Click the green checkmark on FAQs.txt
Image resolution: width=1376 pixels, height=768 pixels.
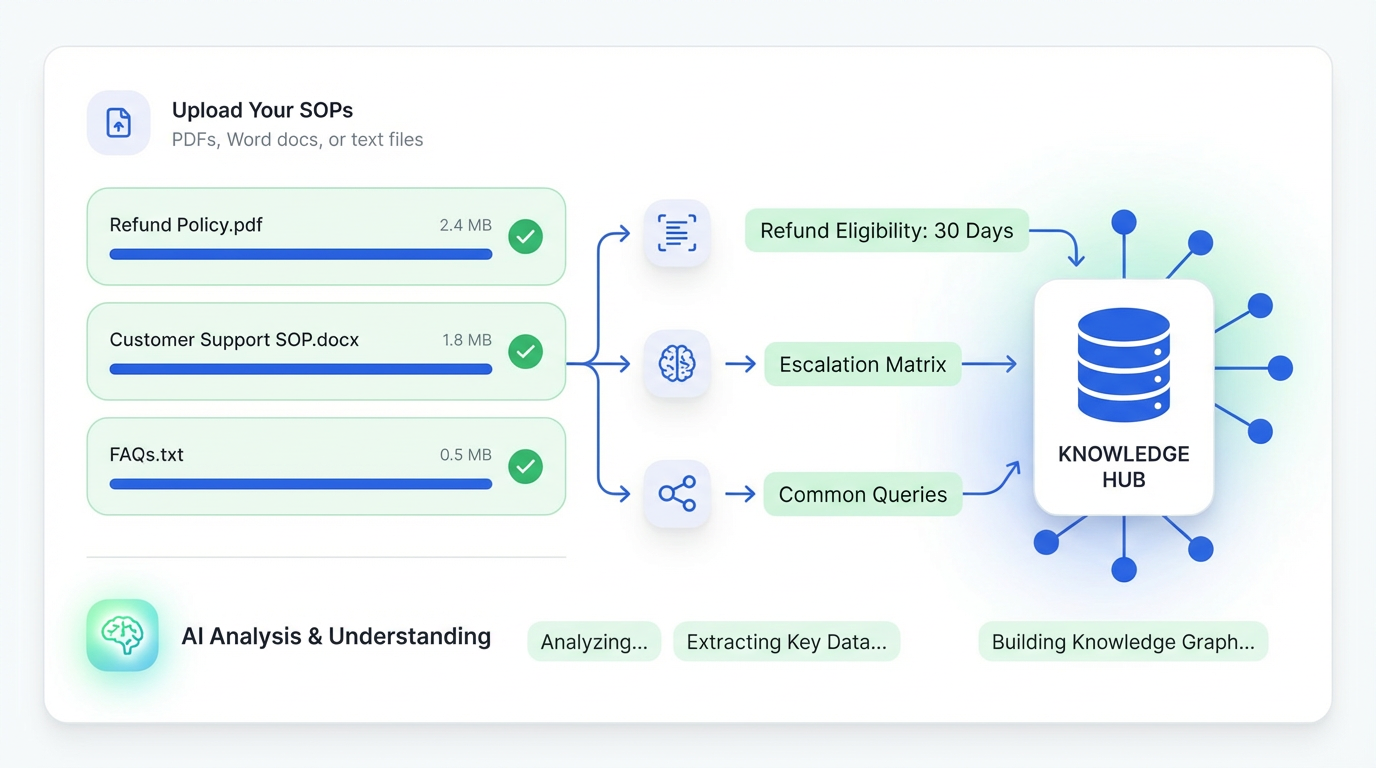point(525,466)
